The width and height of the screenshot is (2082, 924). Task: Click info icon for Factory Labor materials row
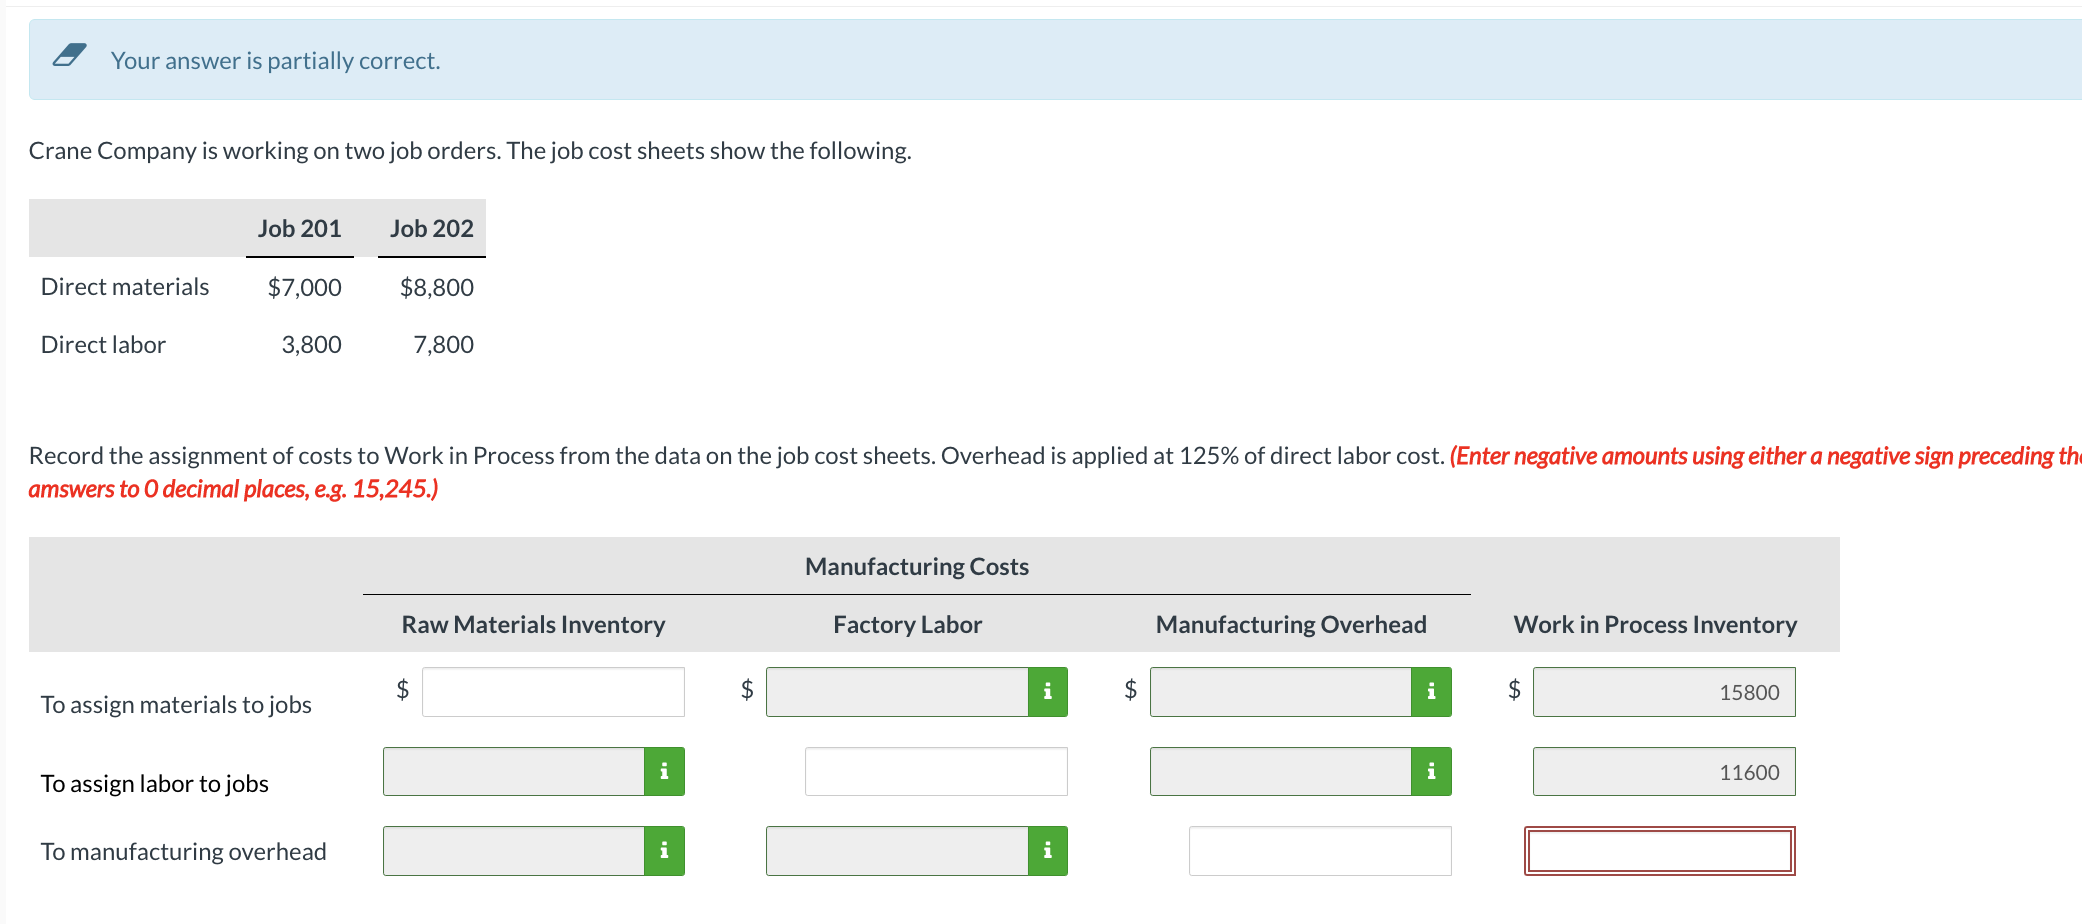[1047, 692]
